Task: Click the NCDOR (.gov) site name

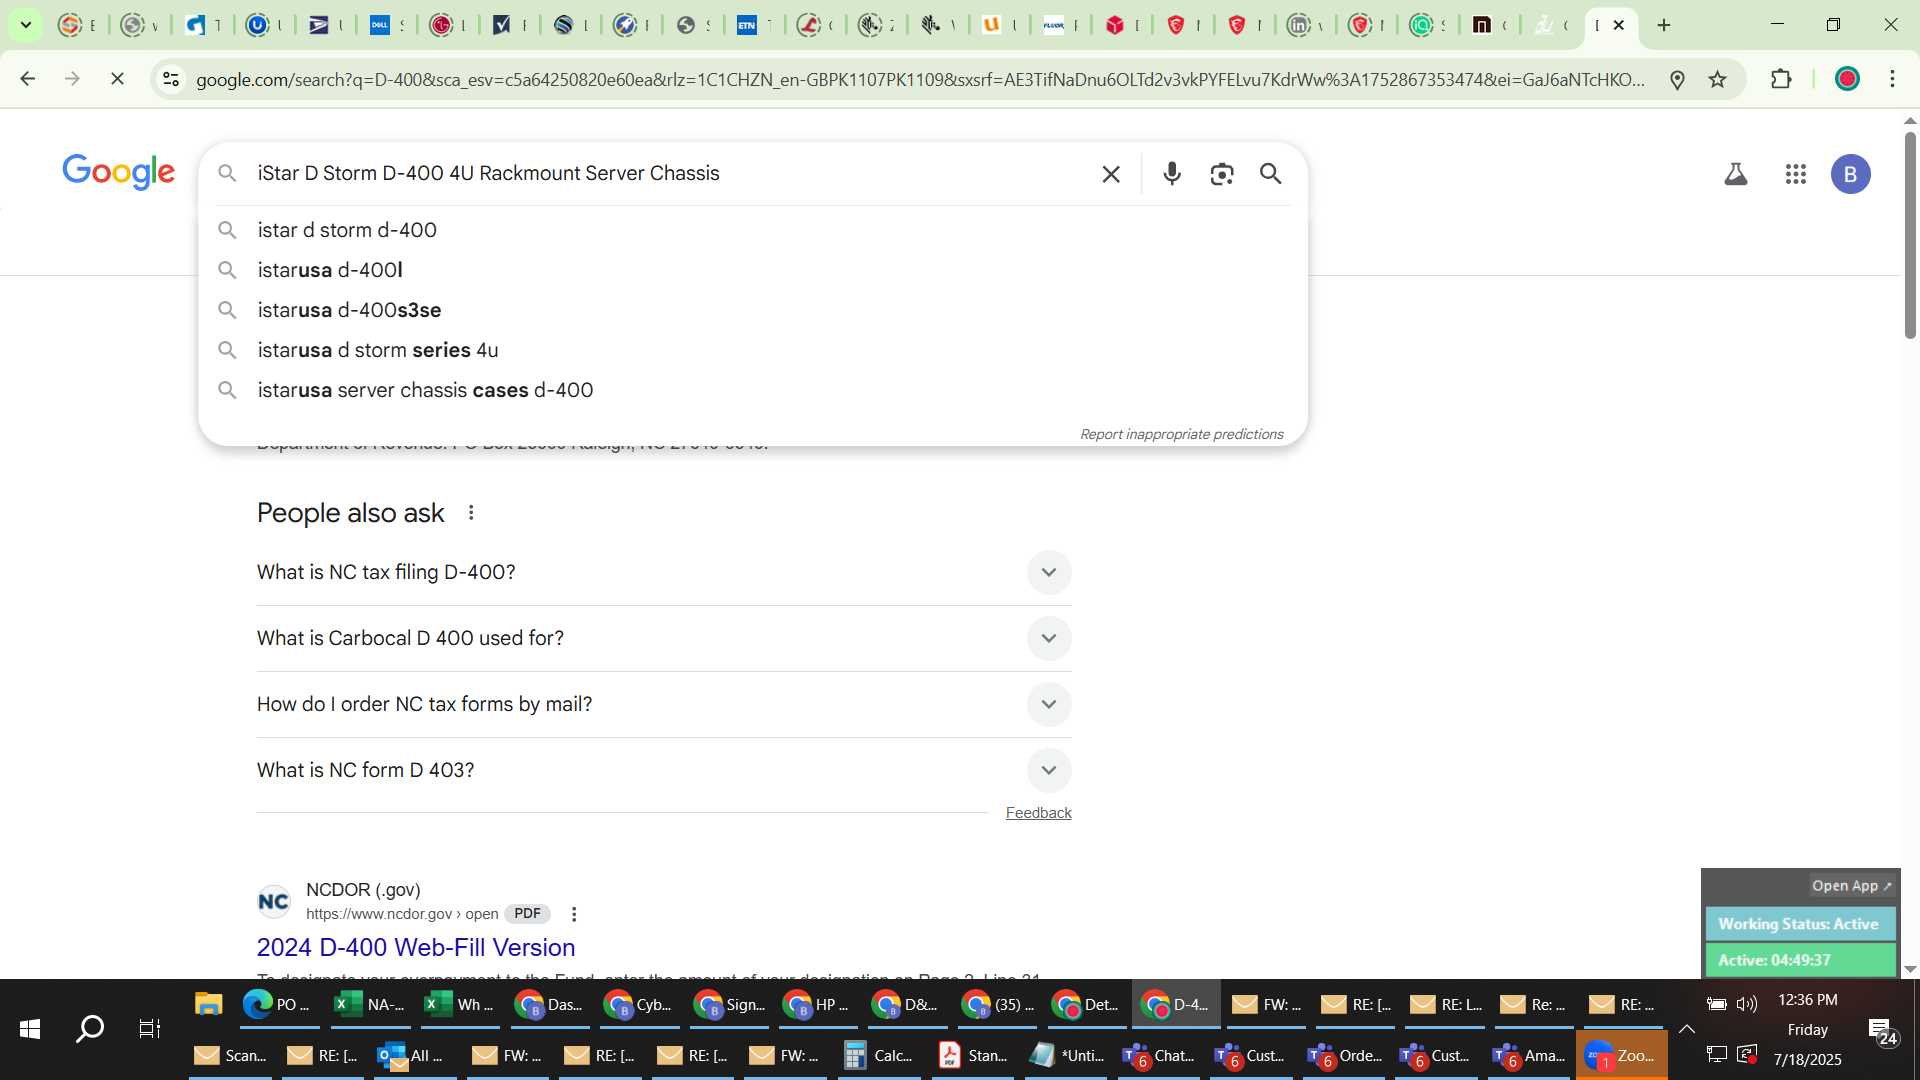Action: 363,890
